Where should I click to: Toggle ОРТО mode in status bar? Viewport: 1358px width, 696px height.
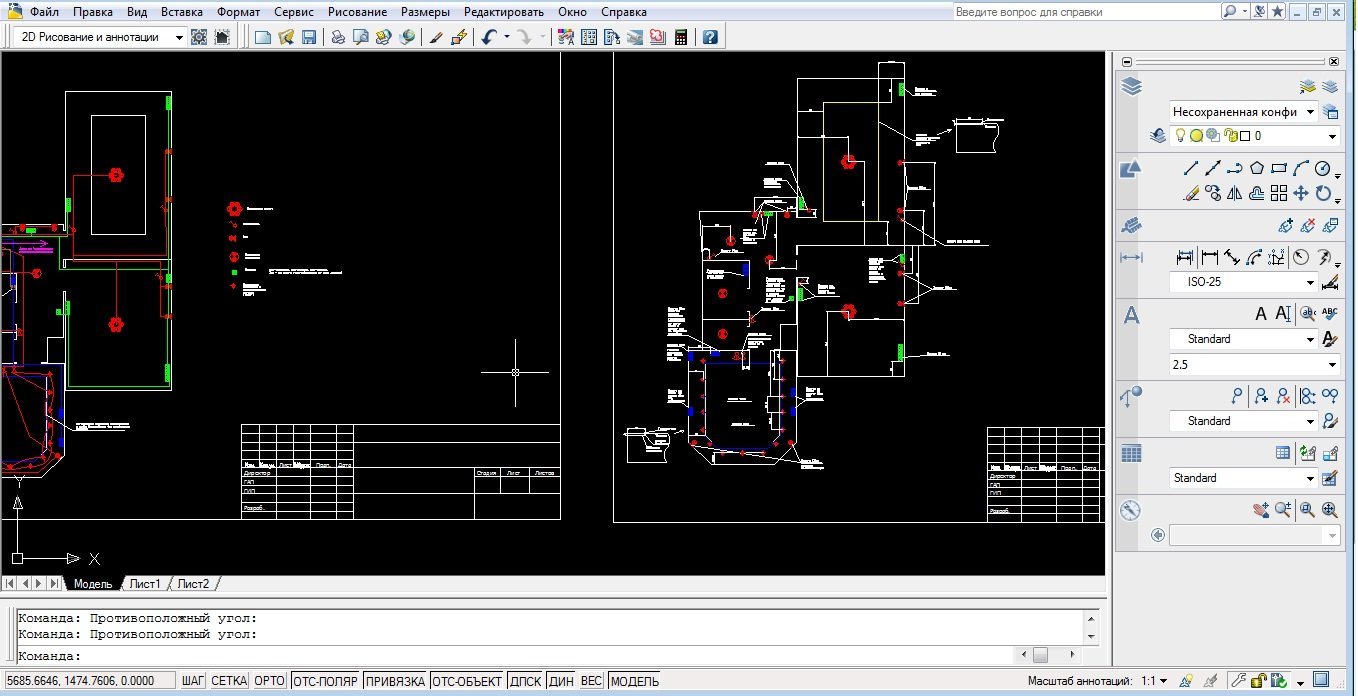pos(269,681)
